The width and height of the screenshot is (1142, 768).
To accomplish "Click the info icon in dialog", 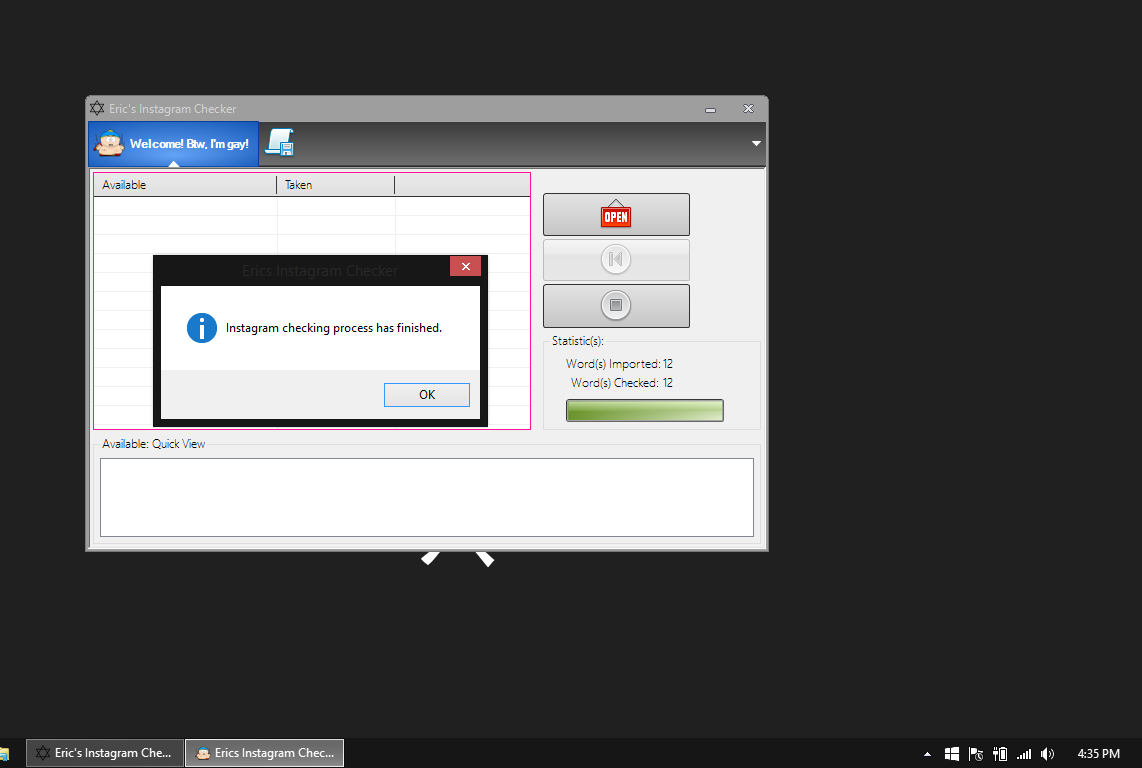I will (202, 328).
